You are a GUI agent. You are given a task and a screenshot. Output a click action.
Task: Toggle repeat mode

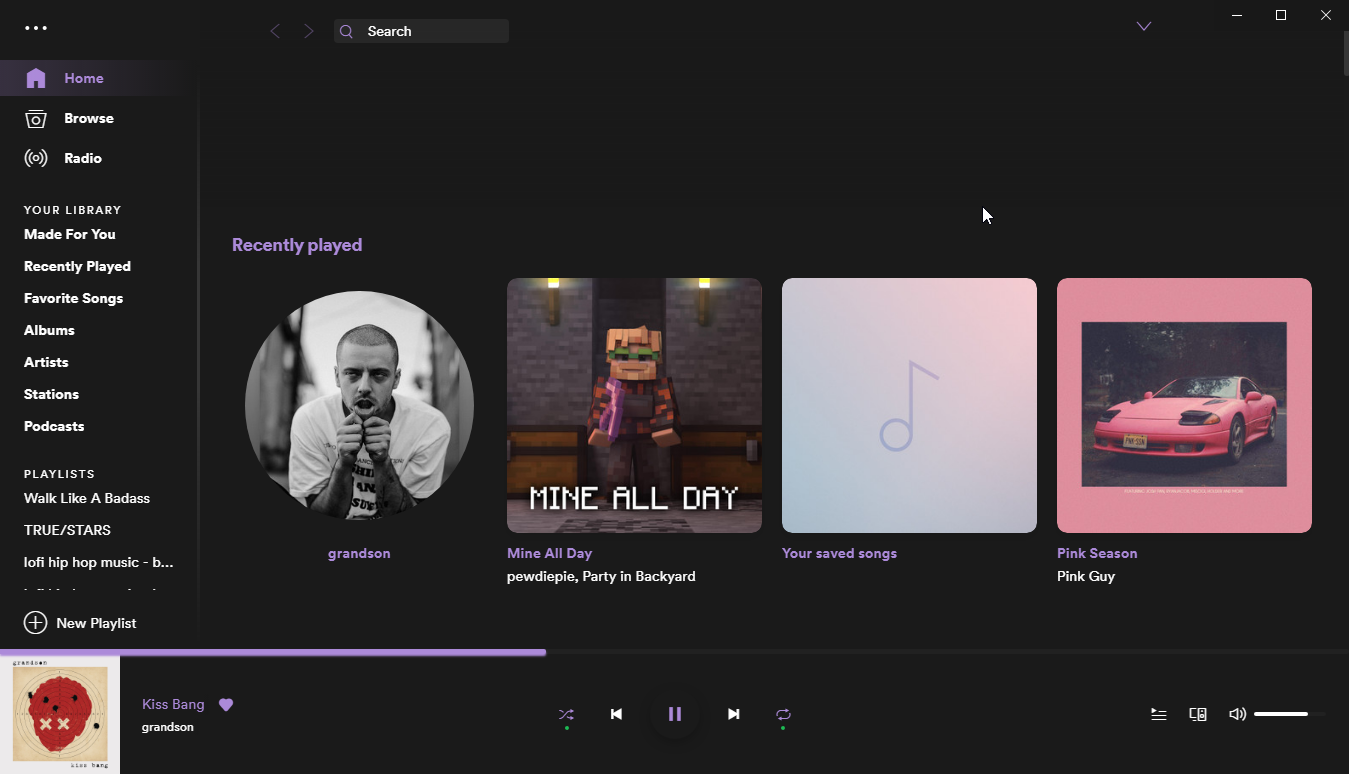783,714
